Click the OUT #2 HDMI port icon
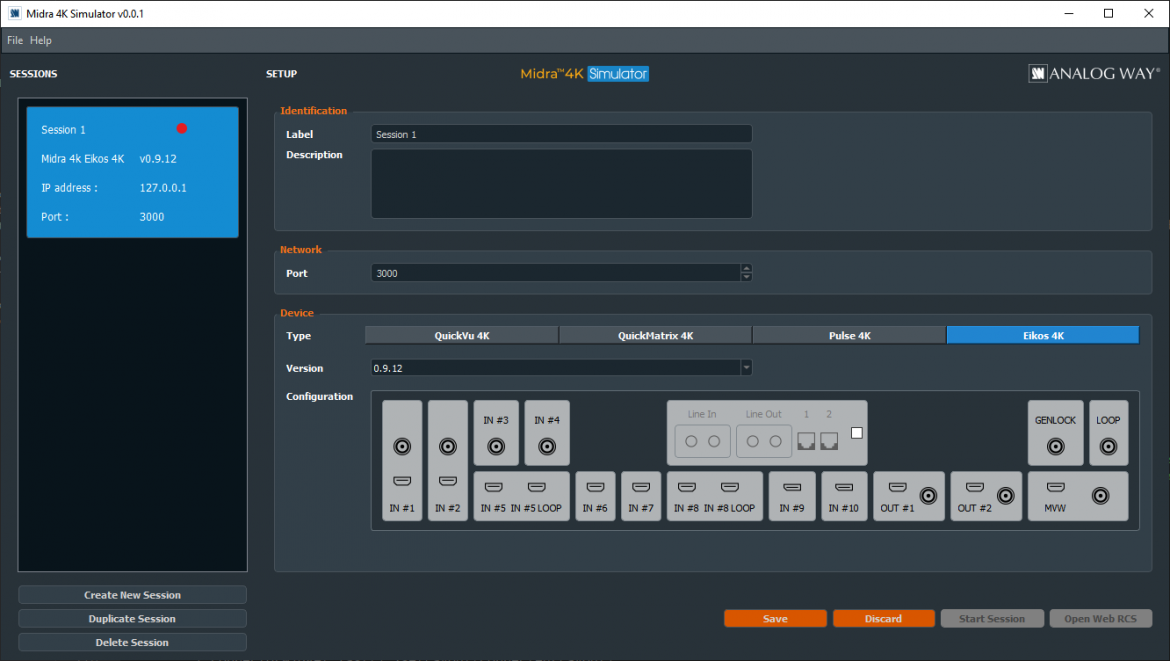 [975, 487]
